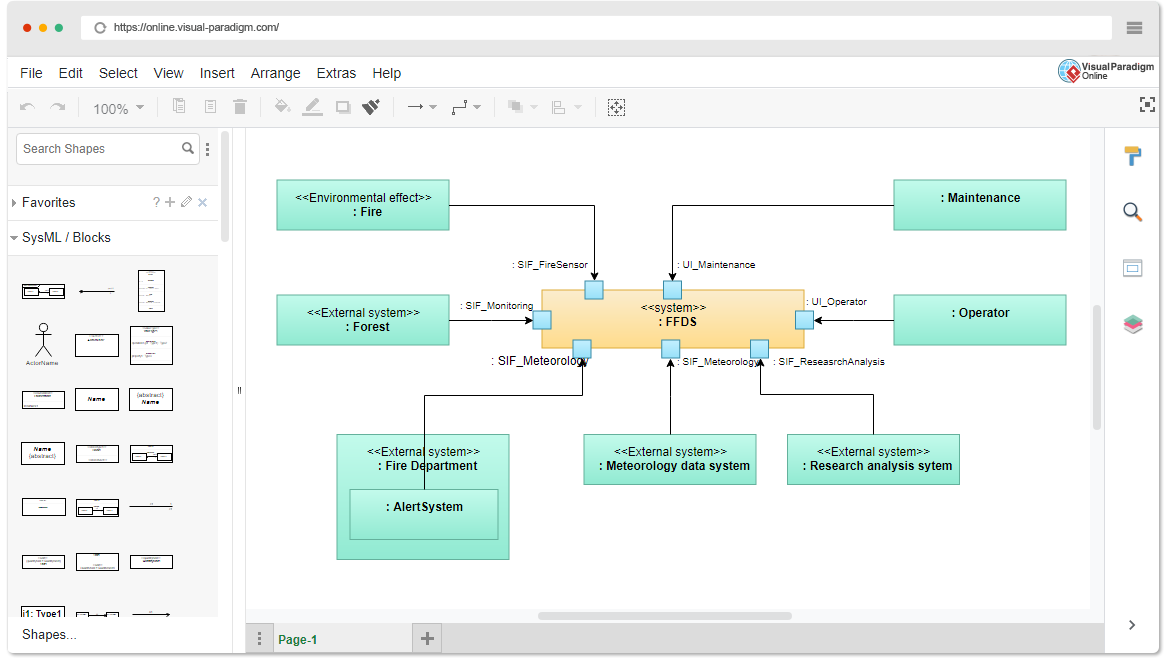Image resolution: width=1170 pixels, height=665 pixels.
Task: Delete selection using the trash icon
Action: click(x=239, y=107)
